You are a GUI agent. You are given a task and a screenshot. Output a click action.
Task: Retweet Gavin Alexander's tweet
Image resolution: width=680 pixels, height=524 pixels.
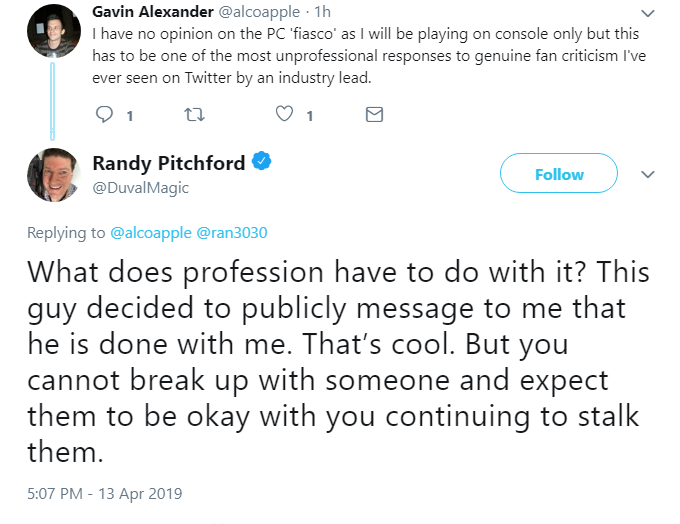(x=194, y=115)
